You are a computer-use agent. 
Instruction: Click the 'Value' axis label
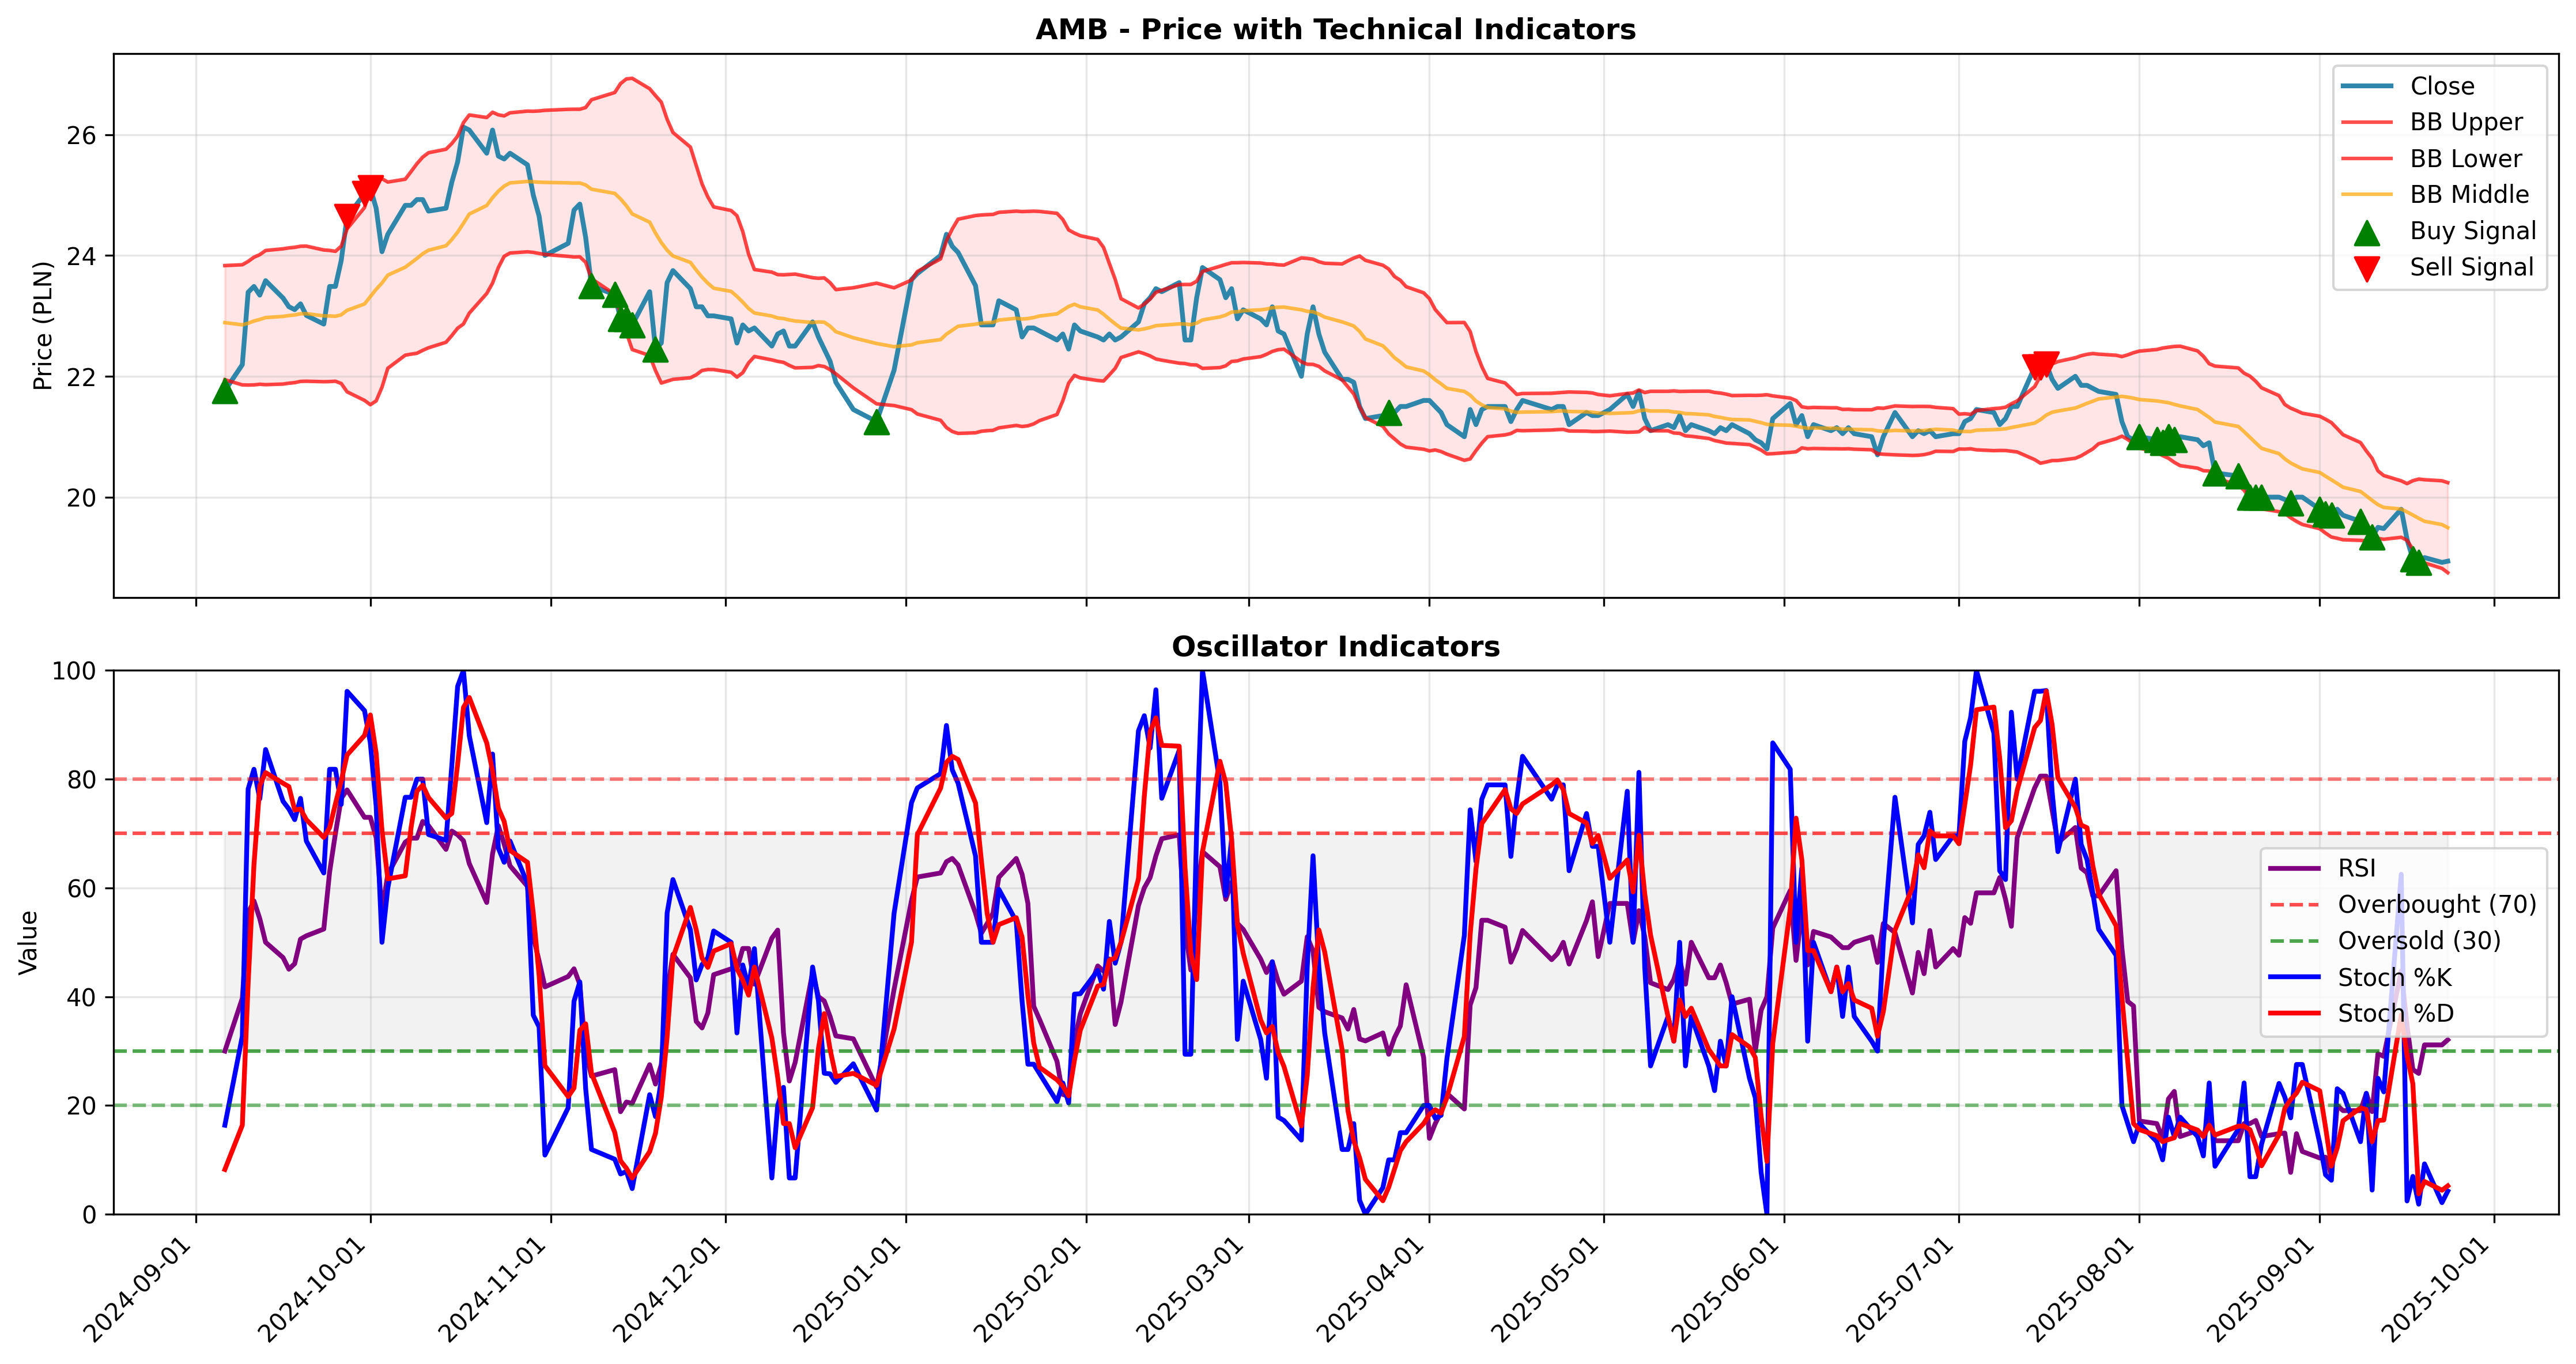tap(28, 942)
